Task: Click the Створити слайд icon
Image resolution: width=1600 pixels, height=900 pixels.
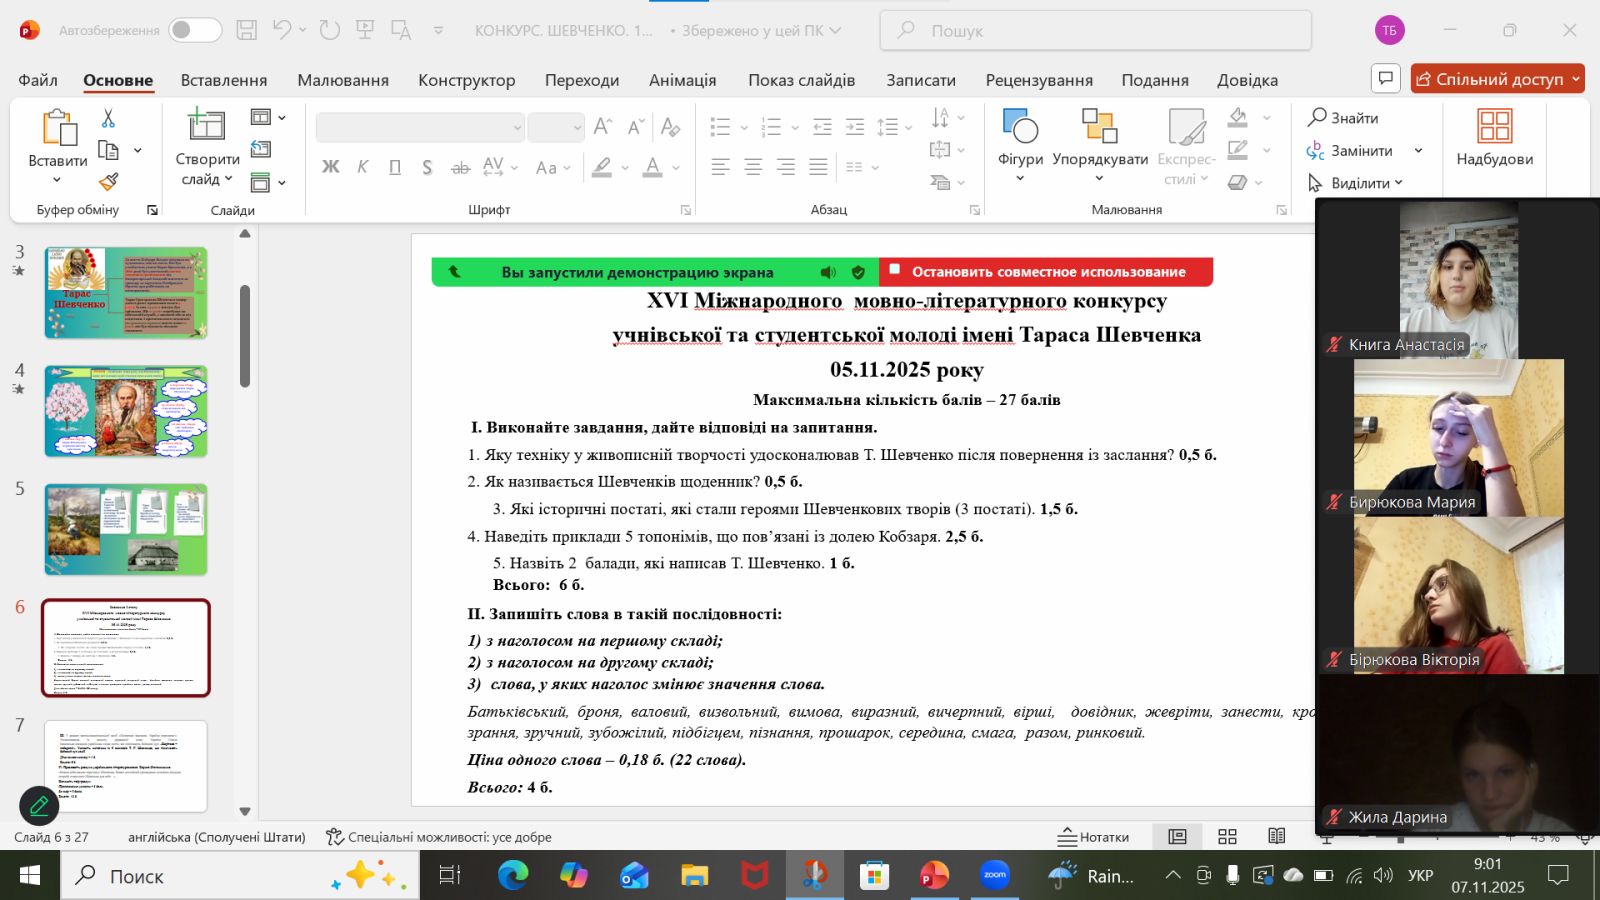Action: point(207,127)
